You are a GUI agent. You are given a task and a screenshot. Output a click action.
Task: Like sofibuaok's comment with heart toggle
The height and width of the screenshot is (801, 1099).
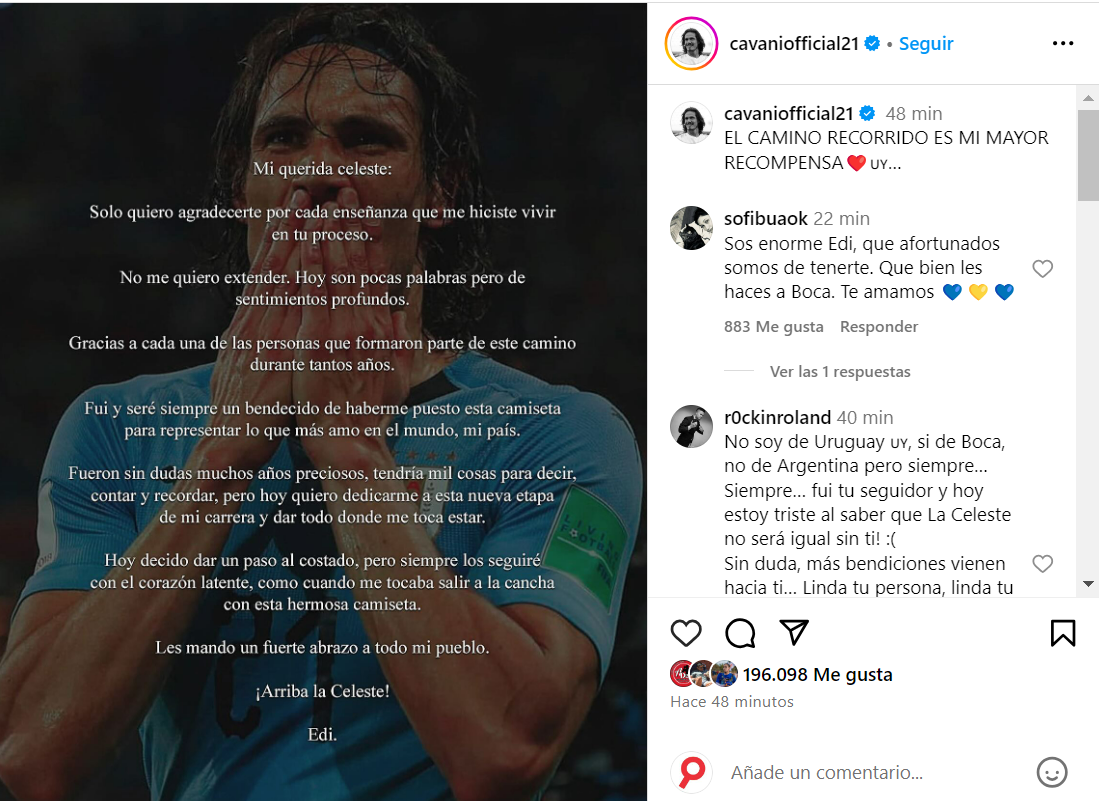(x=1042, y=268)
